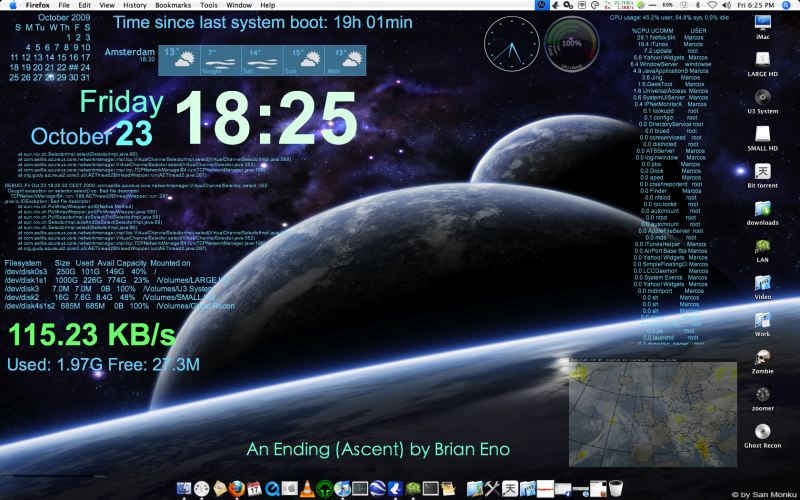Open QuickTime Player in the Dock

pyautogui.click(x=272, y=488)
